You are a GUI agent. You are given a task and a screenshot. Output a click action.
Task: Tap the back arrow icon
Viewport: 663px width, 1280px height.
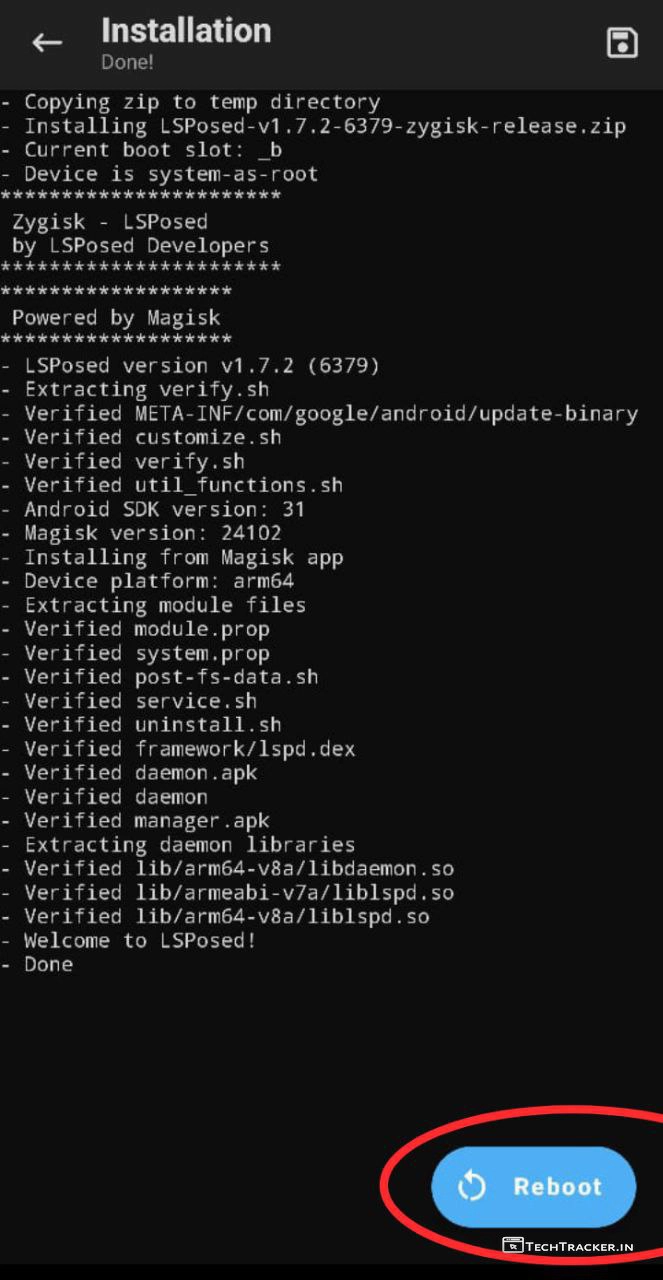[47, 42]
